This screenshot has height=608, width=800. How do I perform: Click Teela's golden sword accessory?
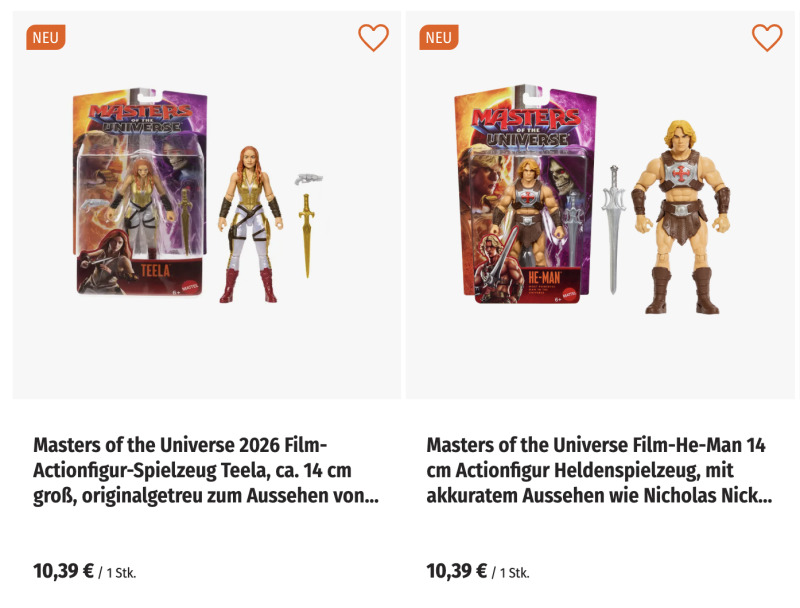click(x=306, y=235)
